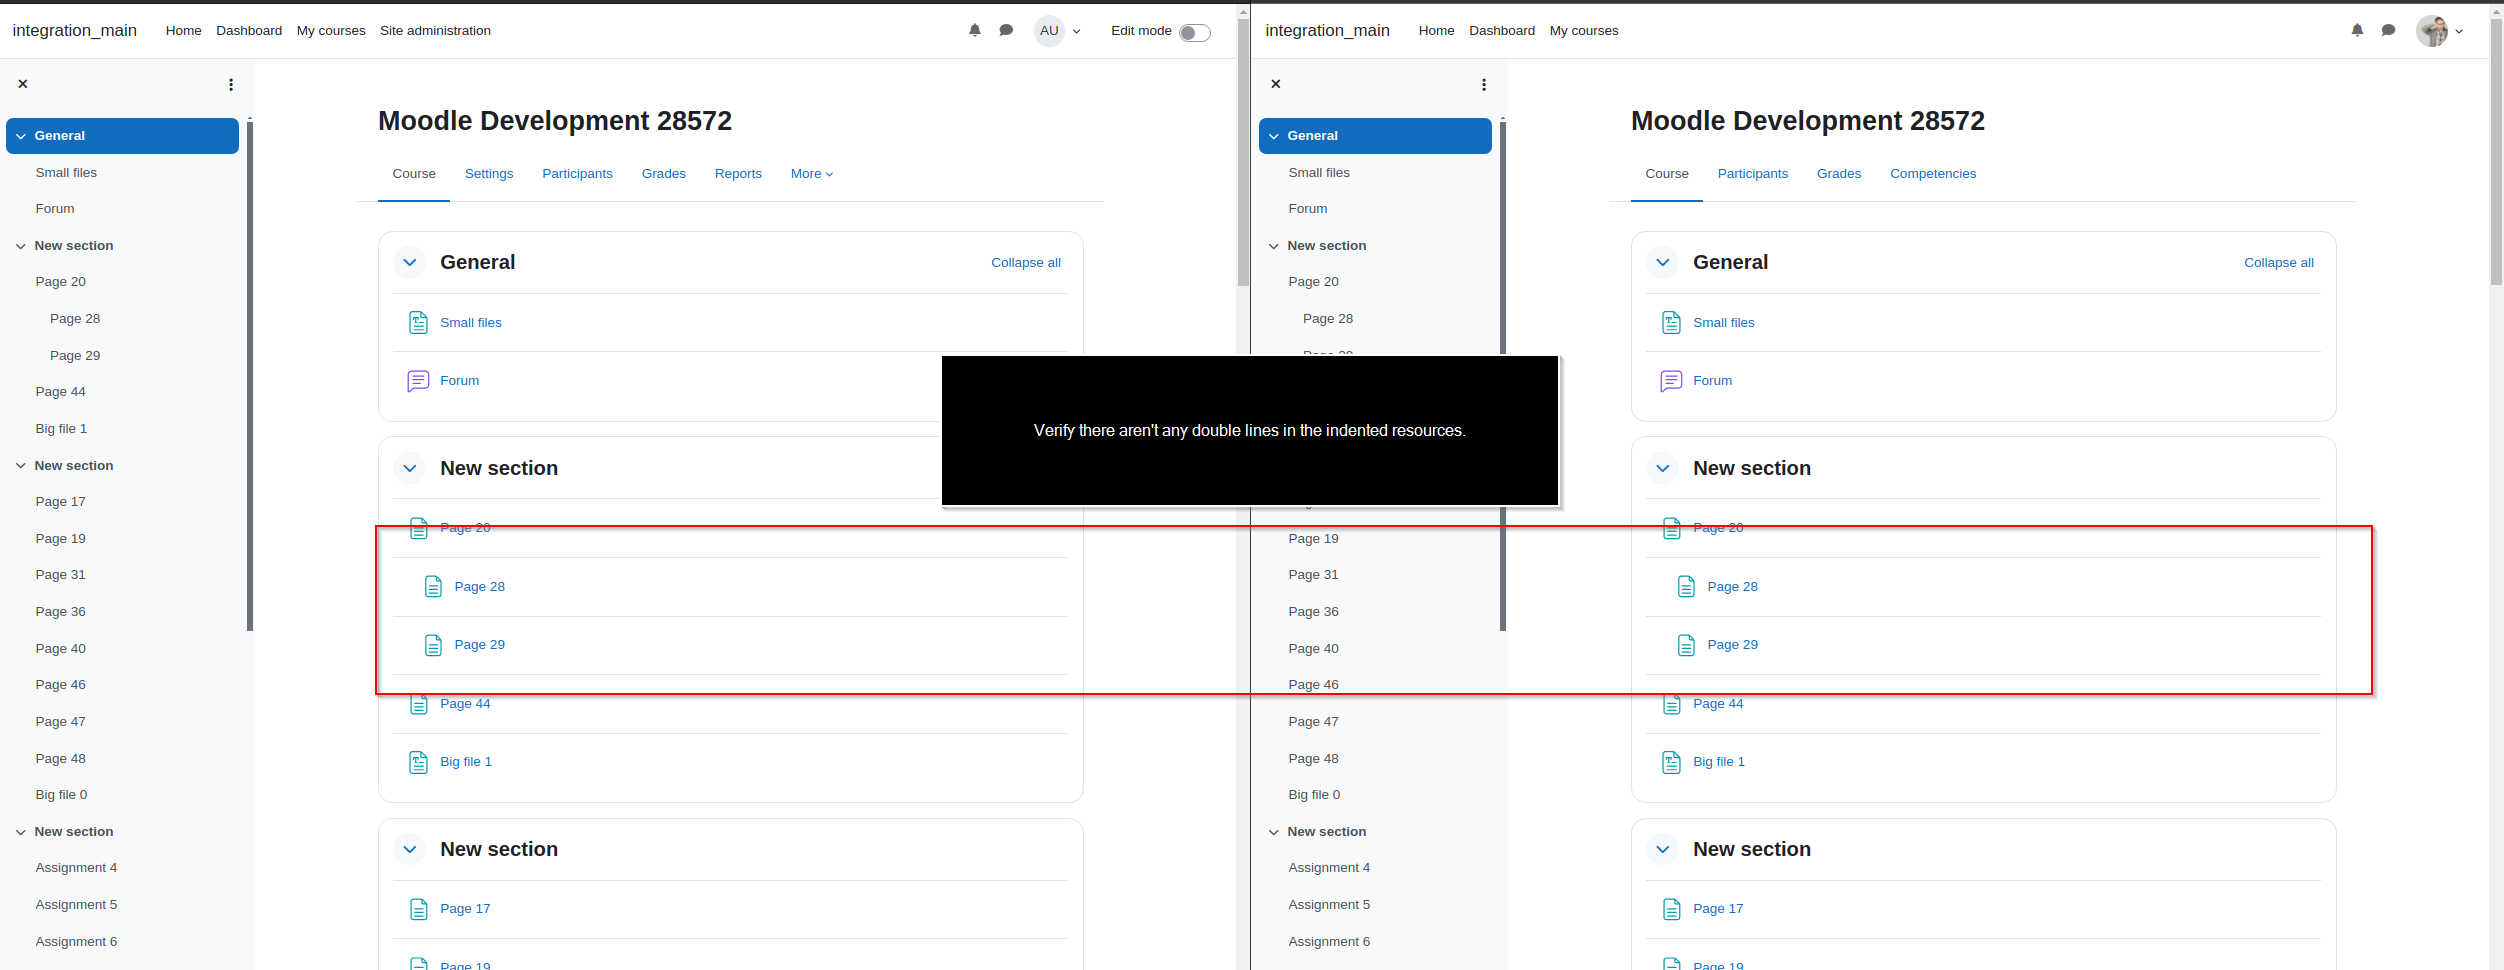Open Participants tab in right window
This screenshot has width=2504, height=970.
pyautogui.click(x=1752, y=174)
